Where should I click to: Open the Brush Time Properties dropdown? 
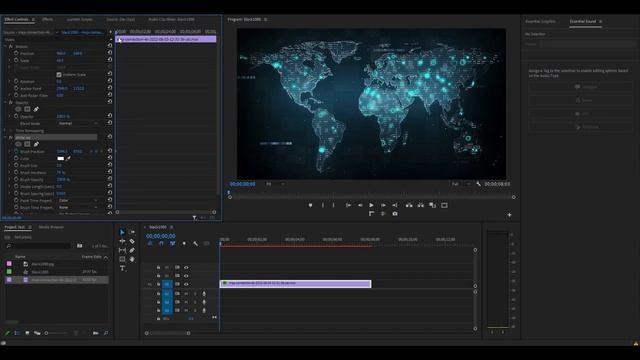pos(78,207)
